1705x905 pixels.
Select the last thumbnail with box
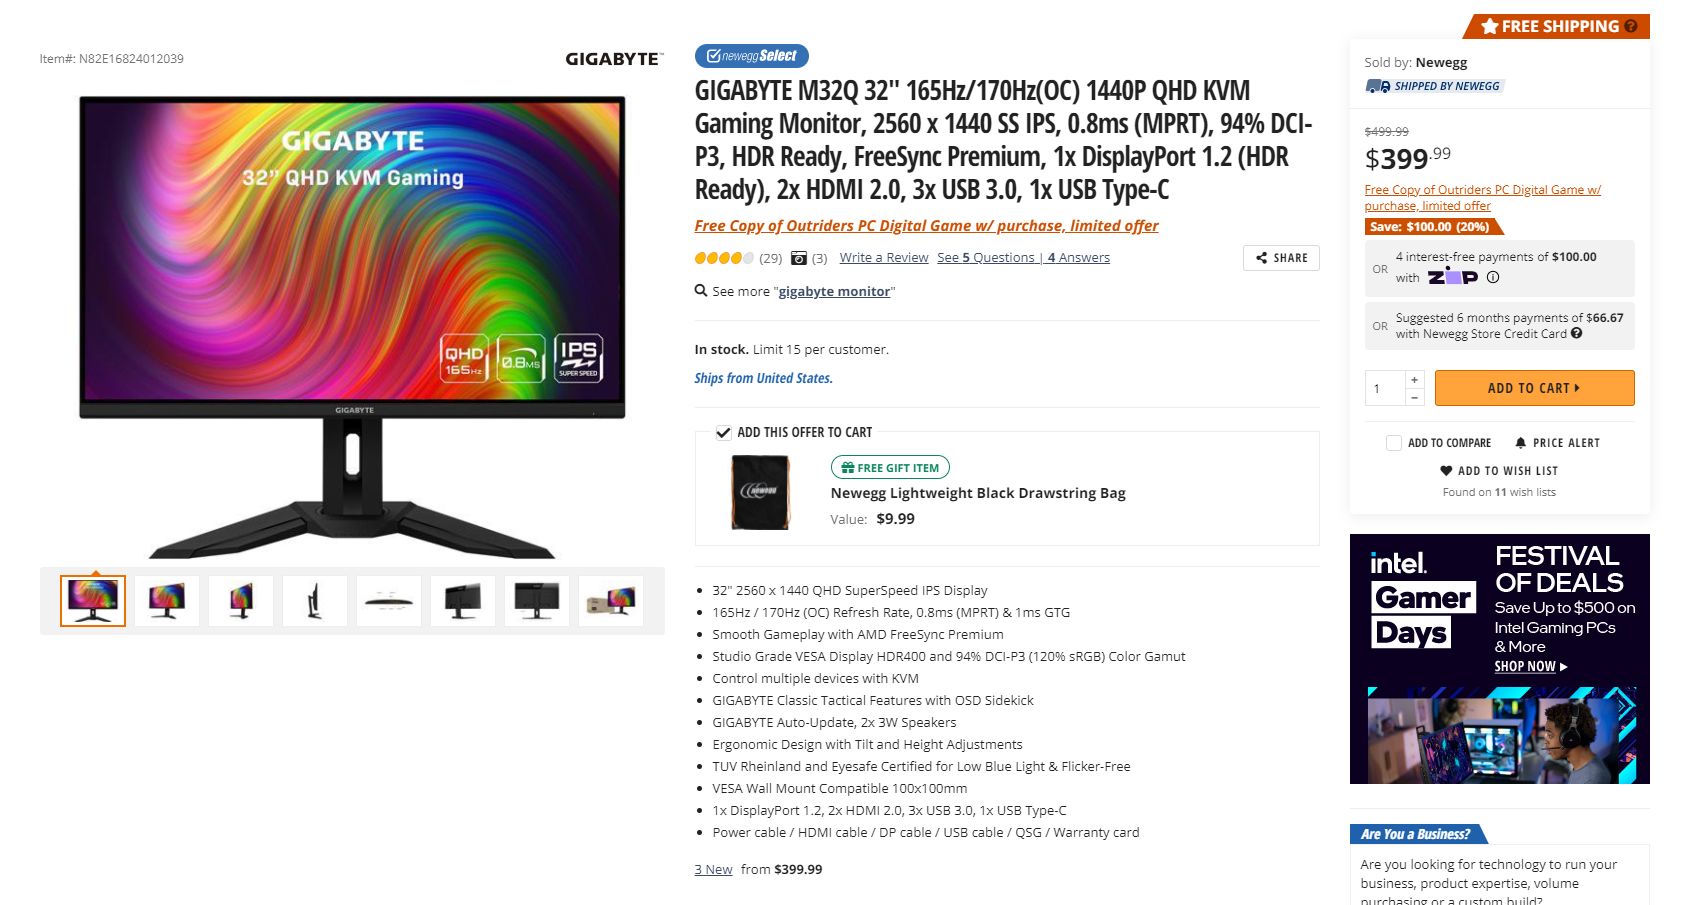click(x=611, y=601)
